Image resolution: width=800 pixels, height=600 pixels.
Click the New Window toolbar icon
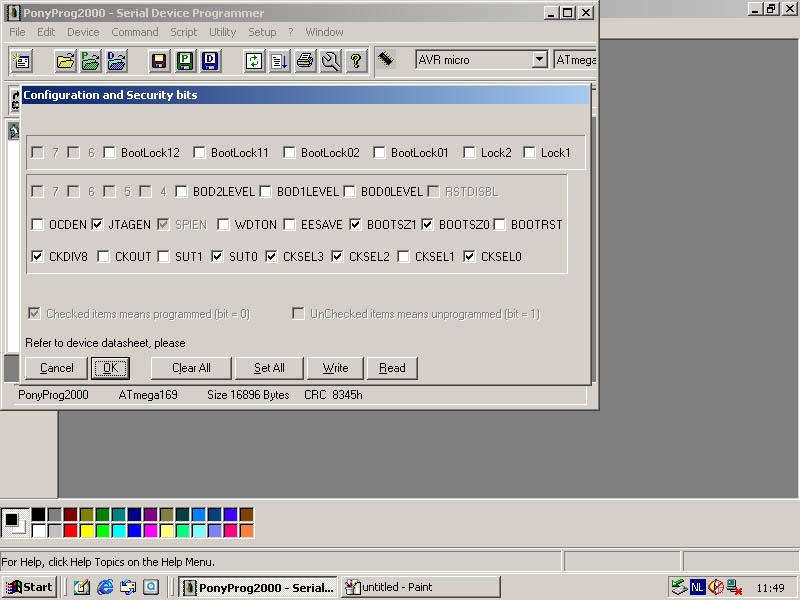click(x=22, y=61)
